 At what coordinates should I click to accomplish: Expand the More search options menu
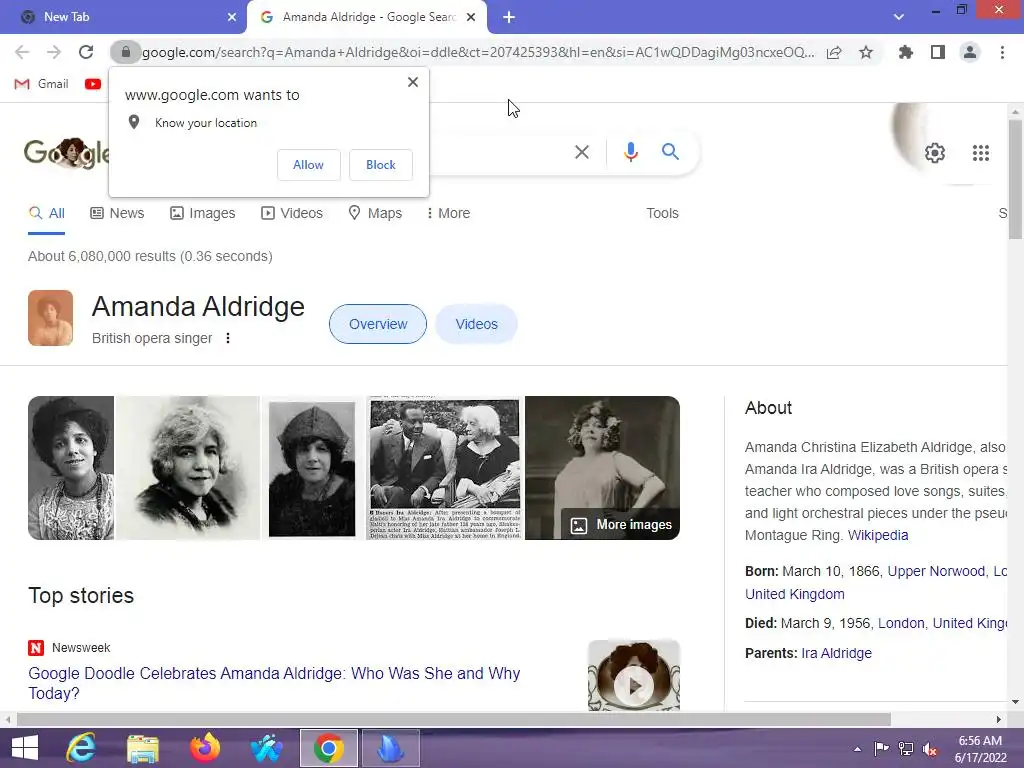(x=447, y=213)
